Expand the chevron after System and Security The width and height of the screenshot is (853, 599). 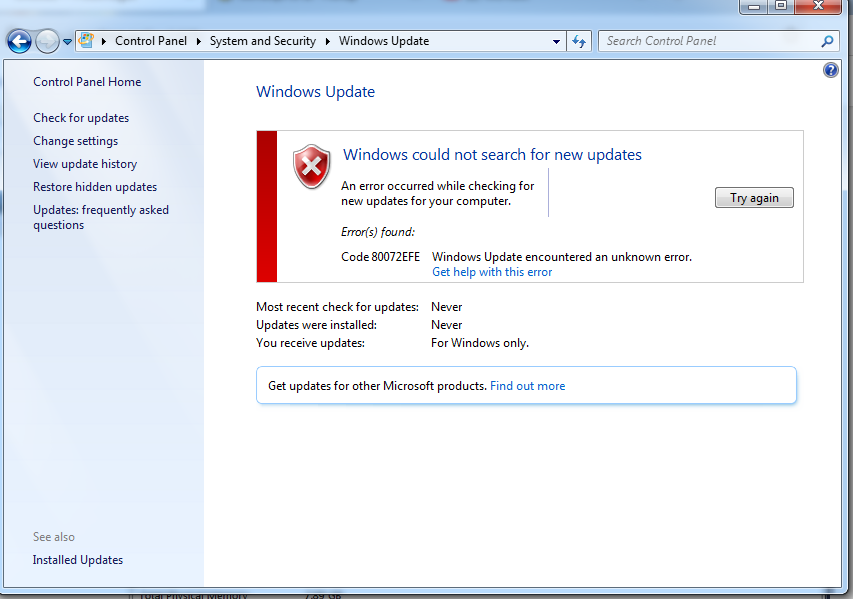[x=327, y=41]
